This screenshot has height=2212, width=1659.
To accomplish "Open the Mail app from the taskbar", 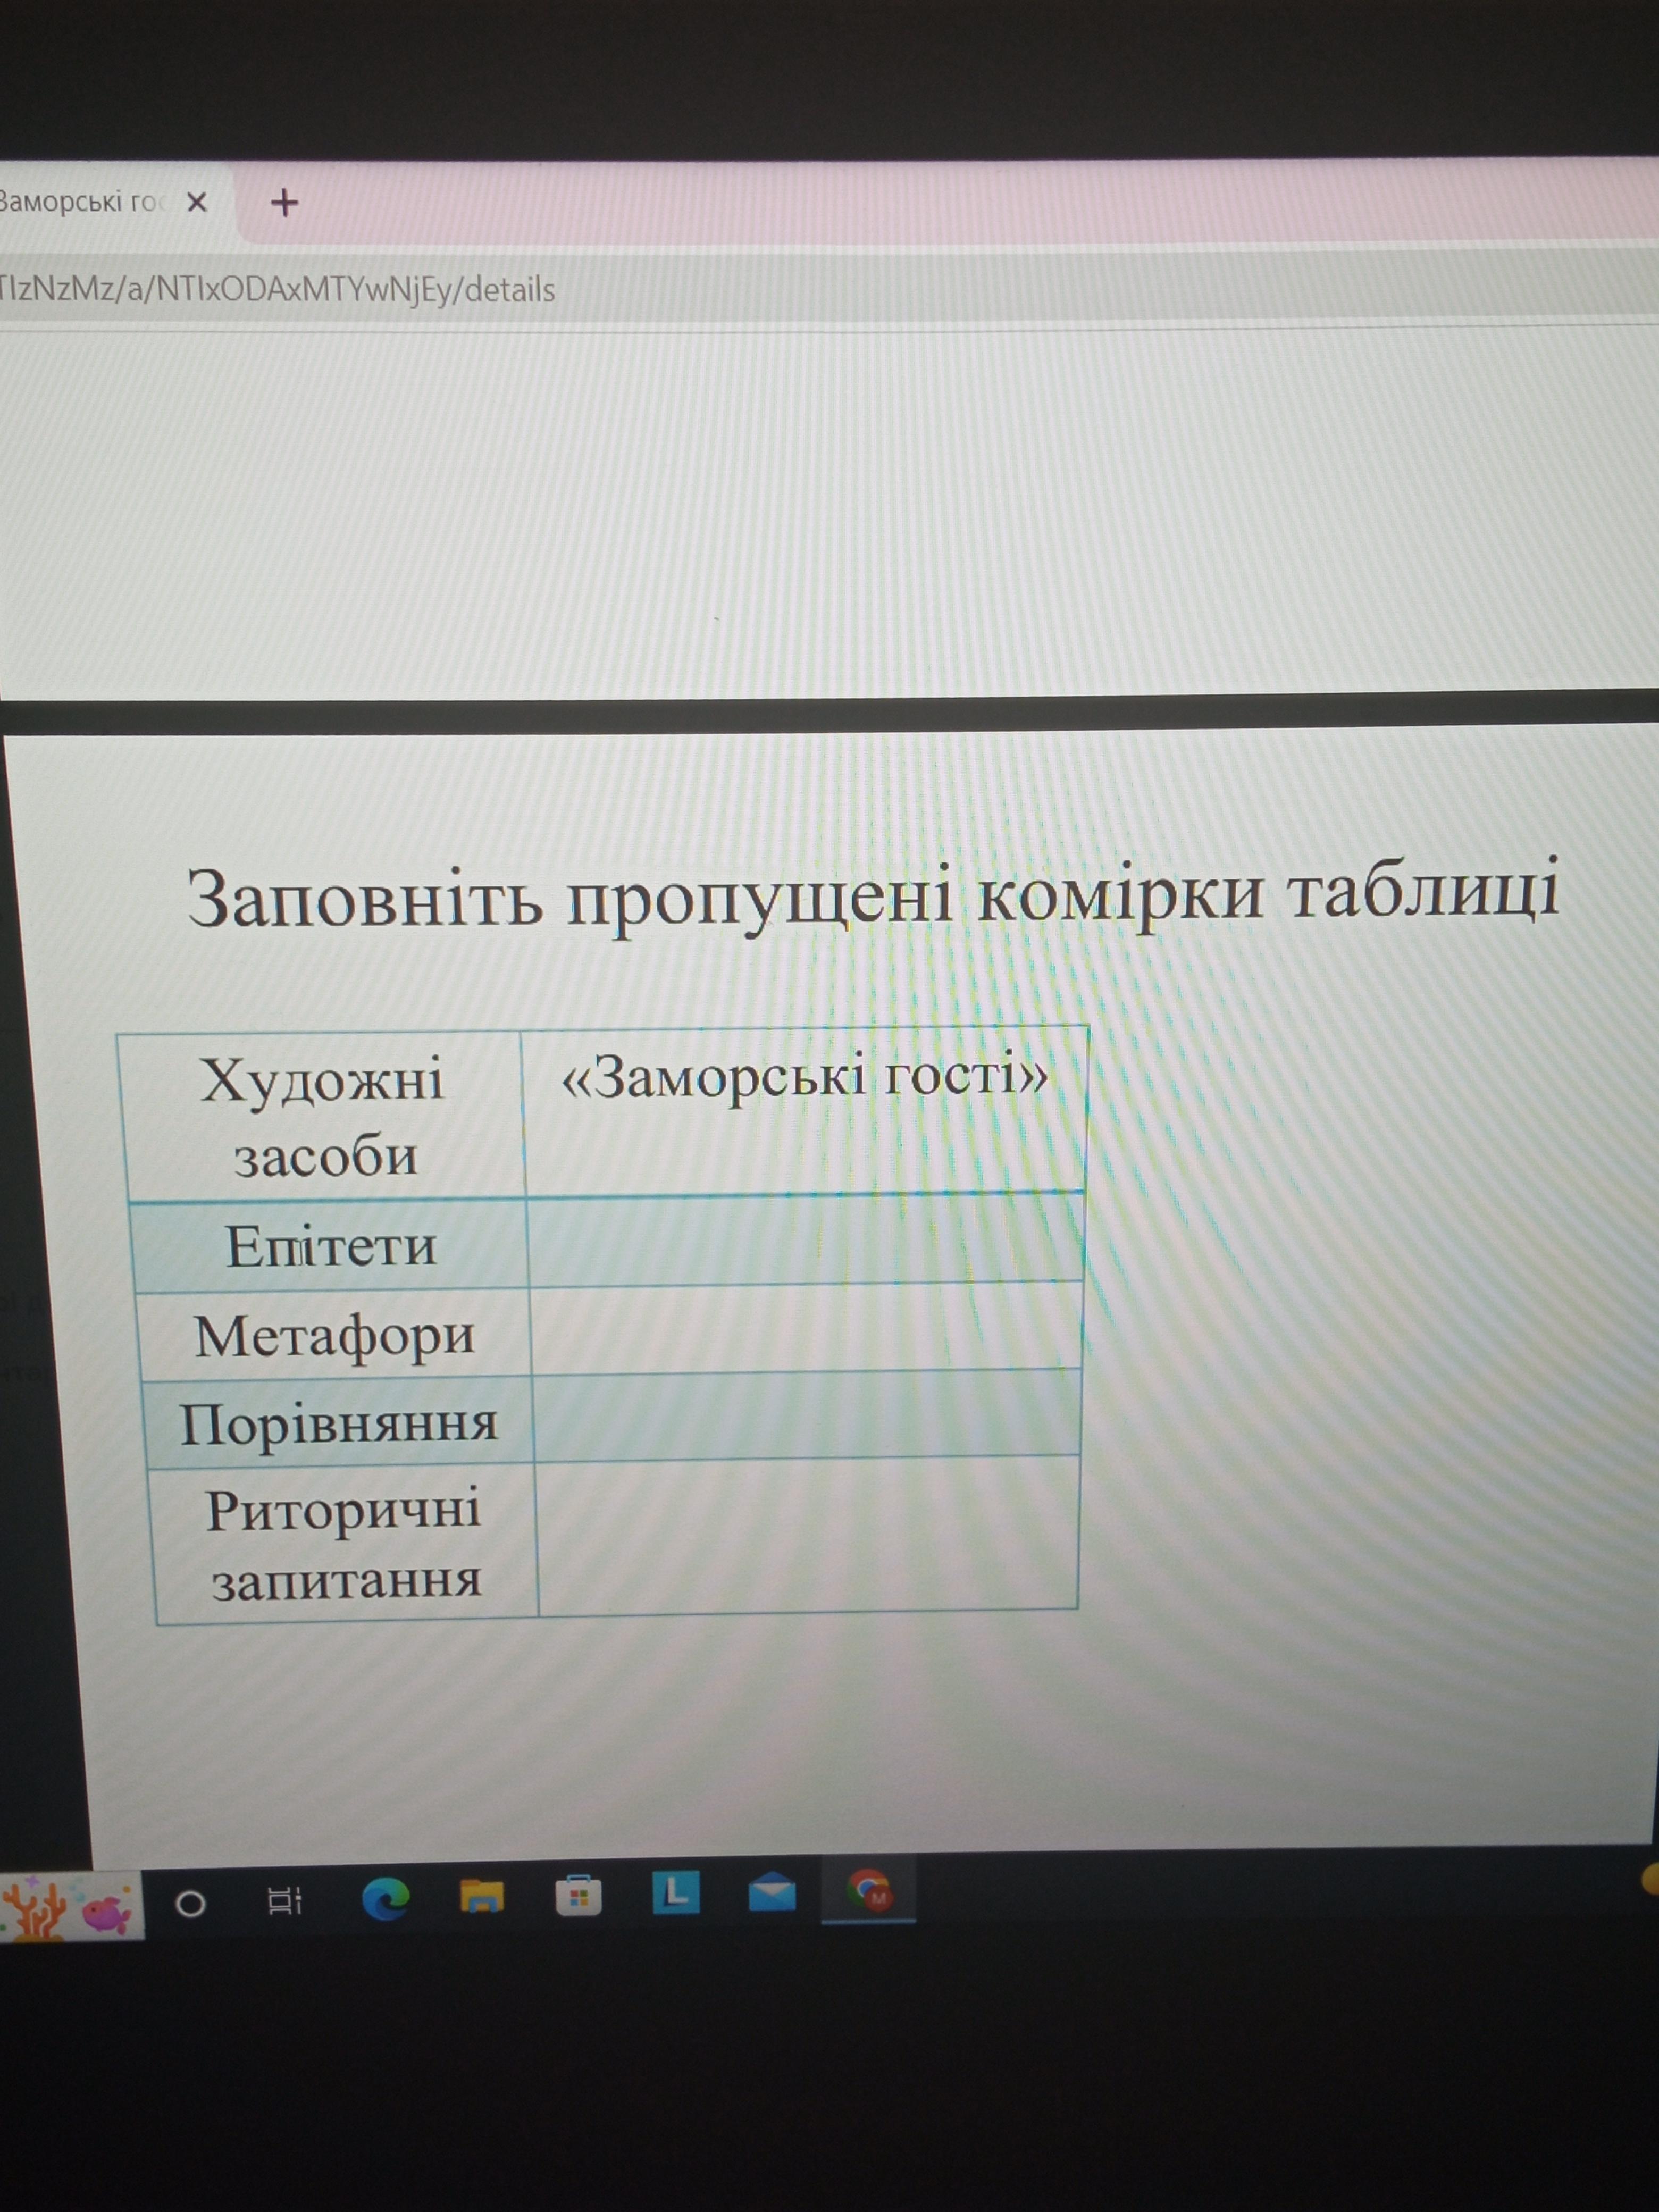I will 771,1894.
